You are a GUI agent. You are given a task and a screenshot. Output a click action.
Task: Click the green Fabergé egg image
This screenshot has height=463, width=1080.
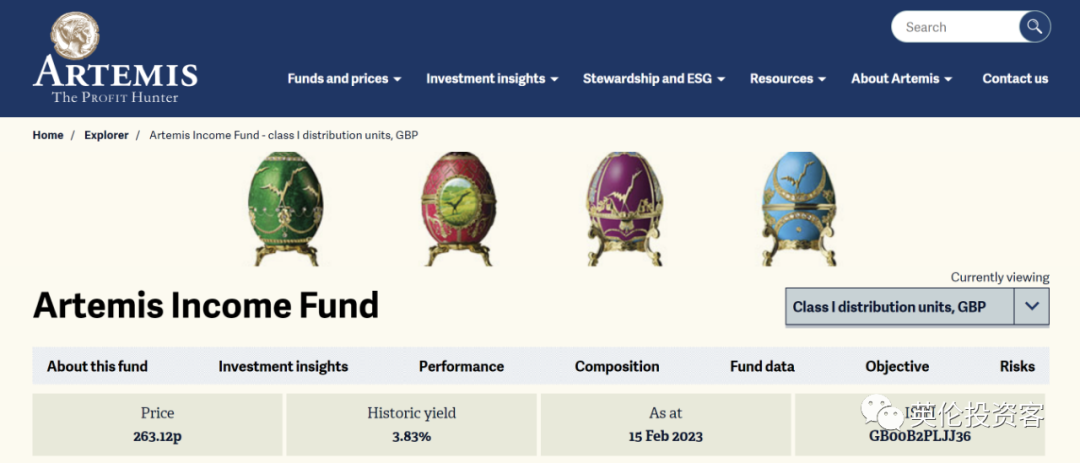[285, 209]
